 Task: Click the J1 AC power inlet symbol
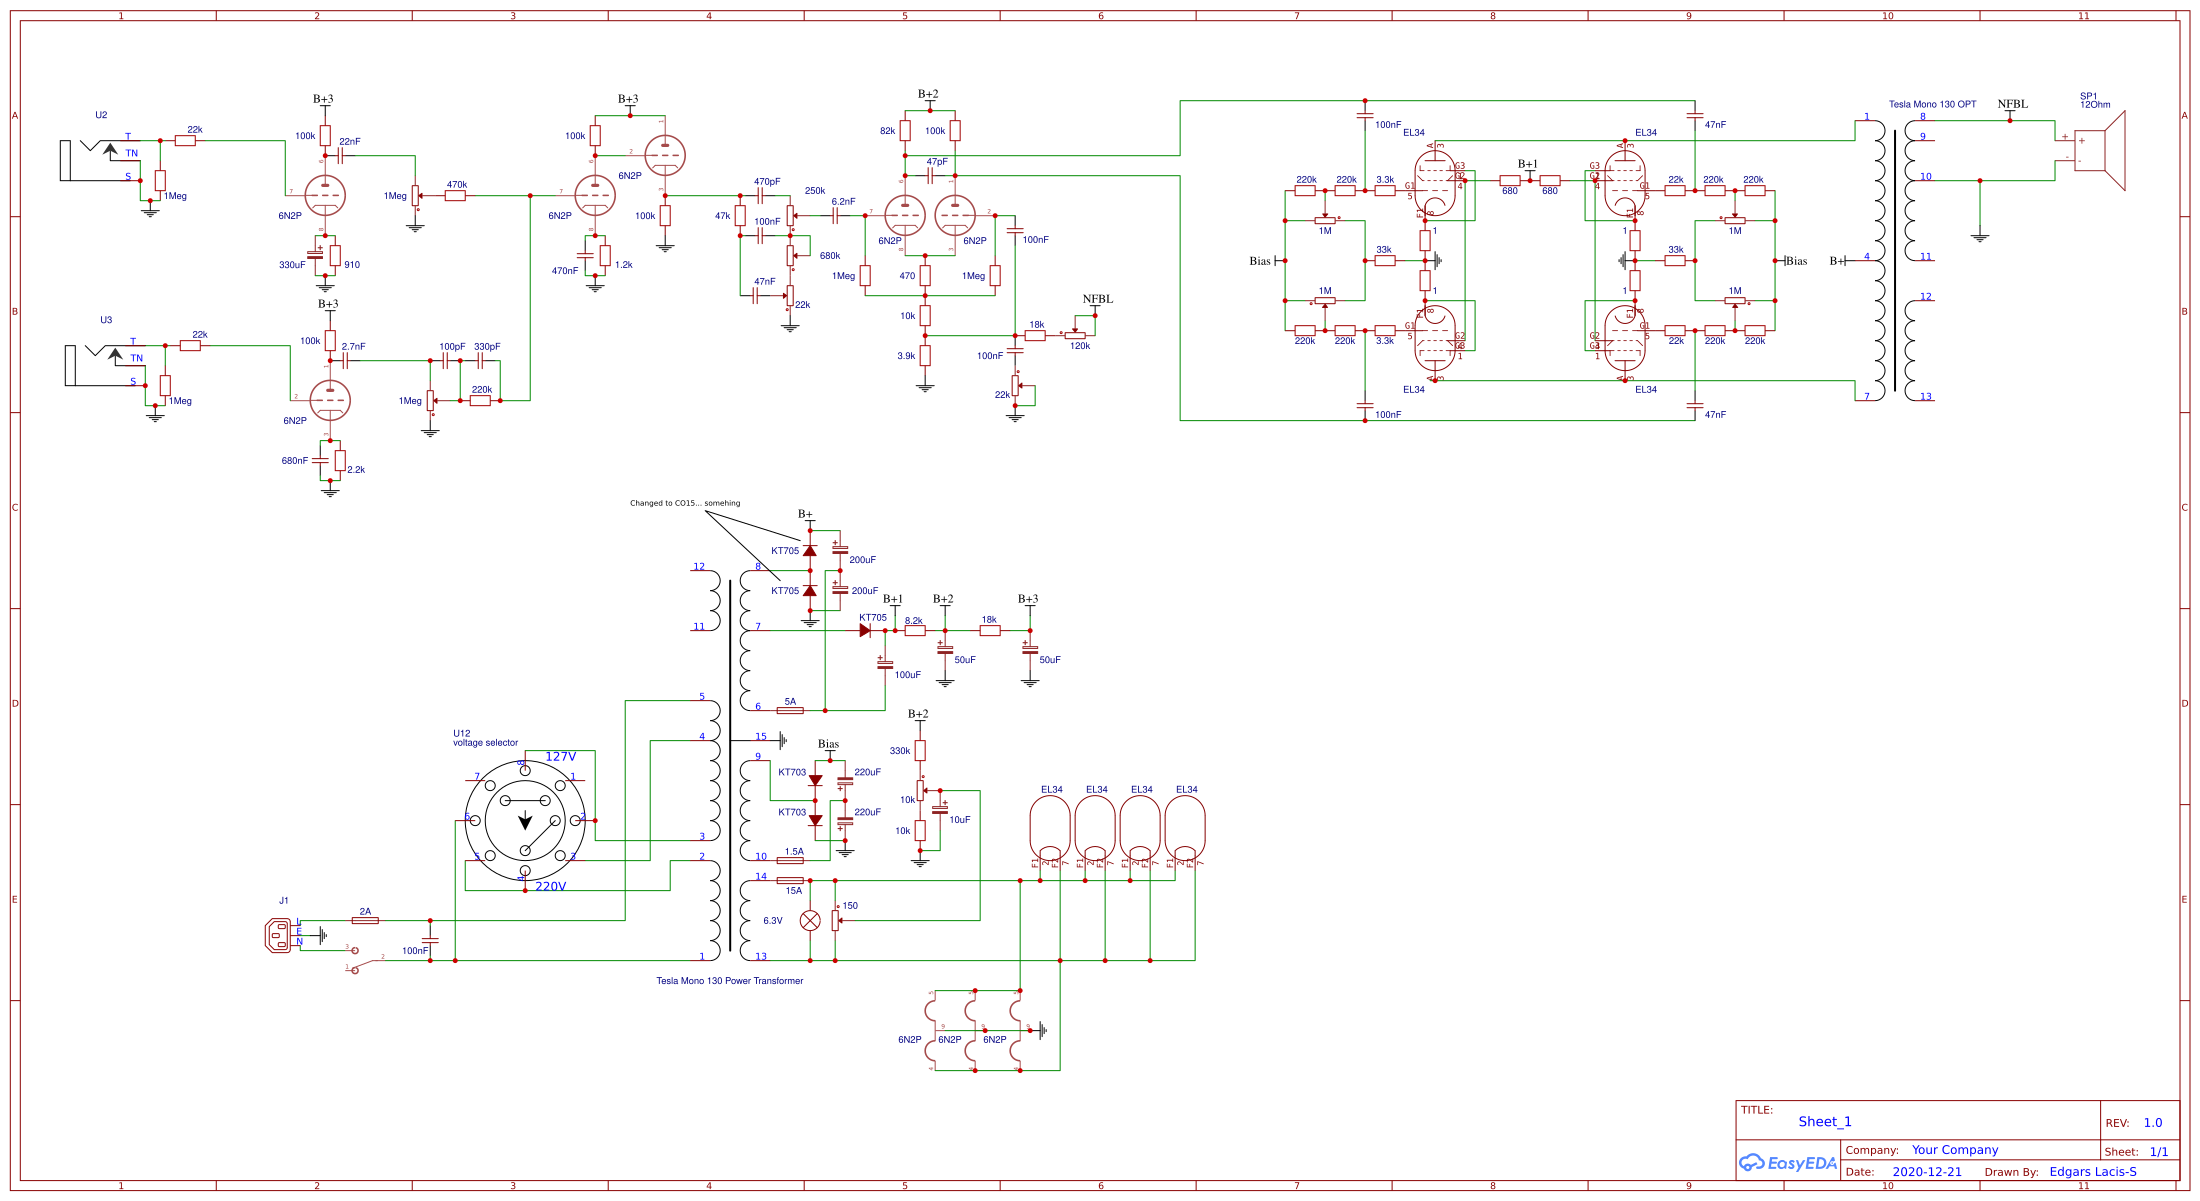pos(280,936)
